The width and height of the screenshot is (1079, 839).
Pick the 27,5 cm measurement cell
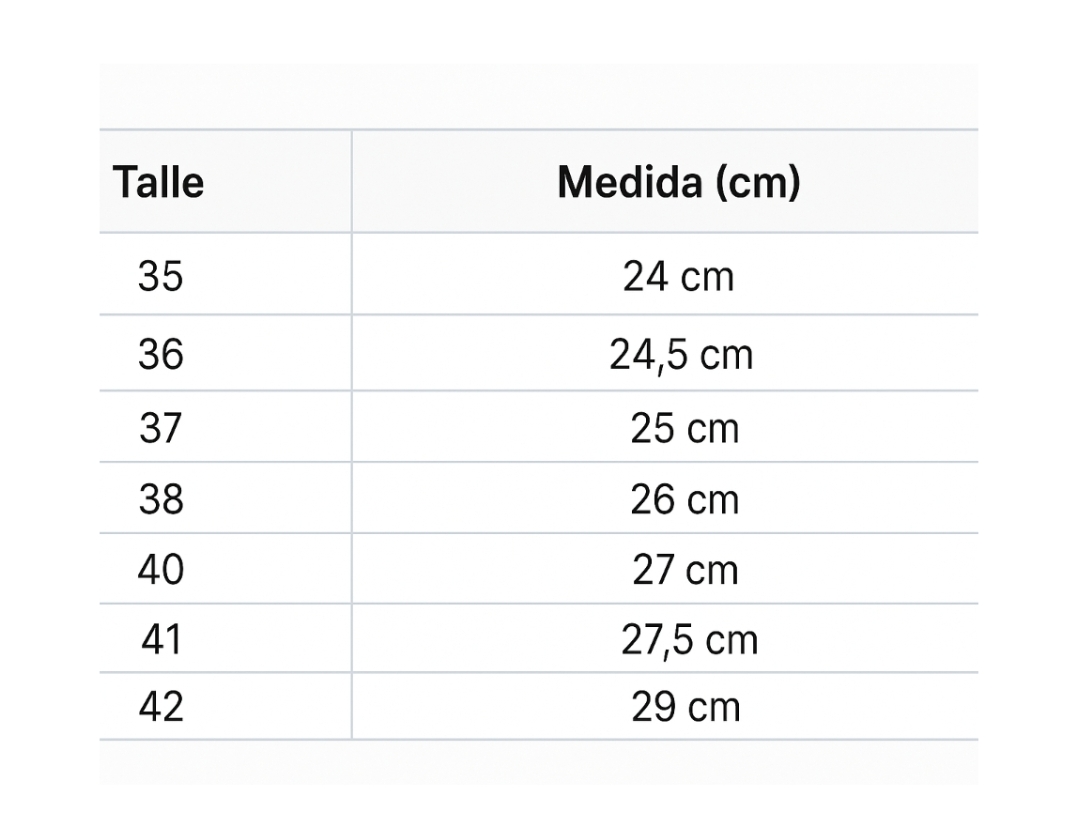point(689,640)
